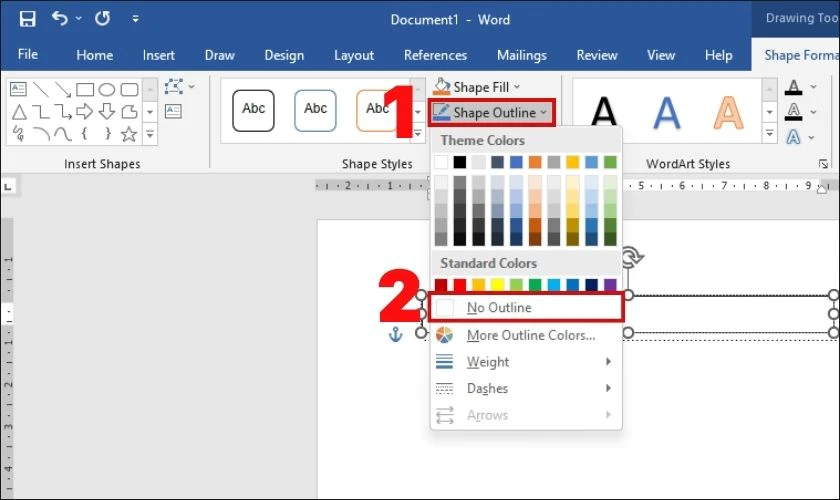Select the Isosceles Triangle shape
Image resolution: width=840 pixels, height=500 pixels.
19,111
